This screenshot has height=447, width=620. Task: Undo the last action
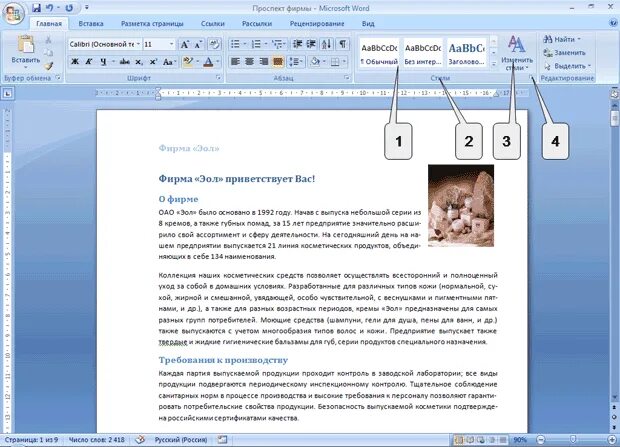click(49, 8)
